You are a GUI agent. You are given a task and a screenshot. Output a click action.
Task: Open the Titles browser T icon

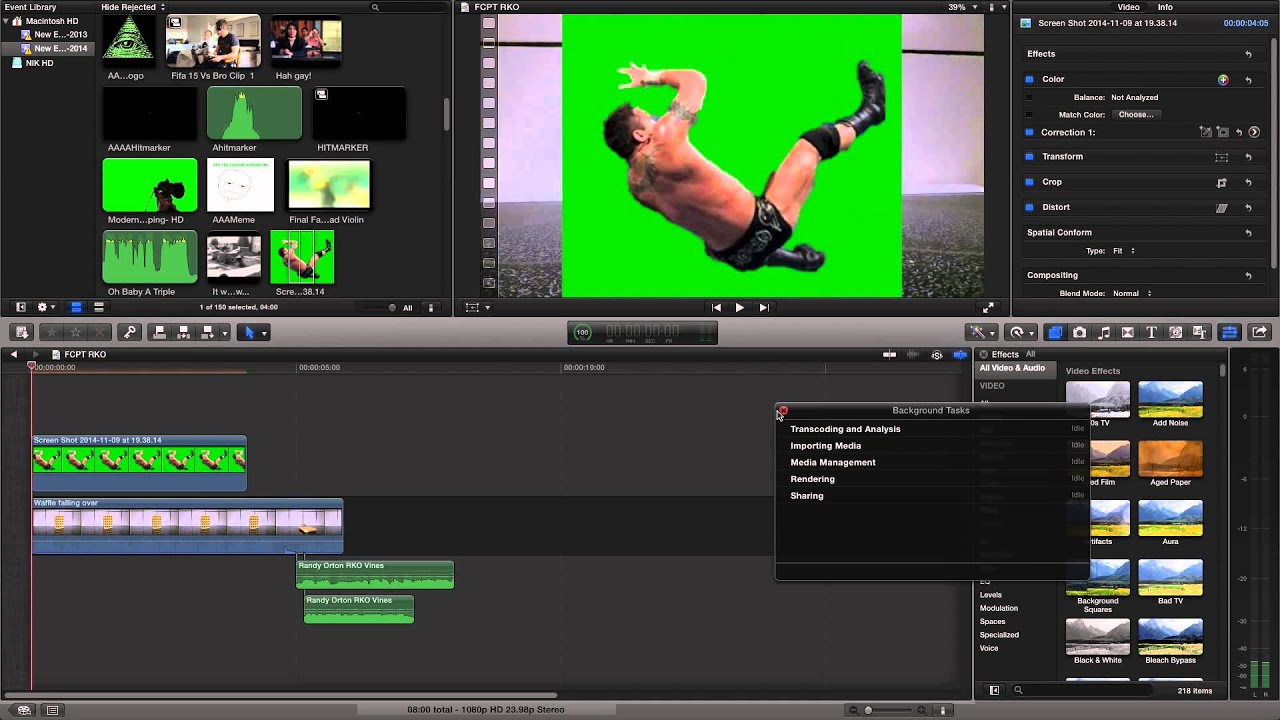pos(1152,332)
